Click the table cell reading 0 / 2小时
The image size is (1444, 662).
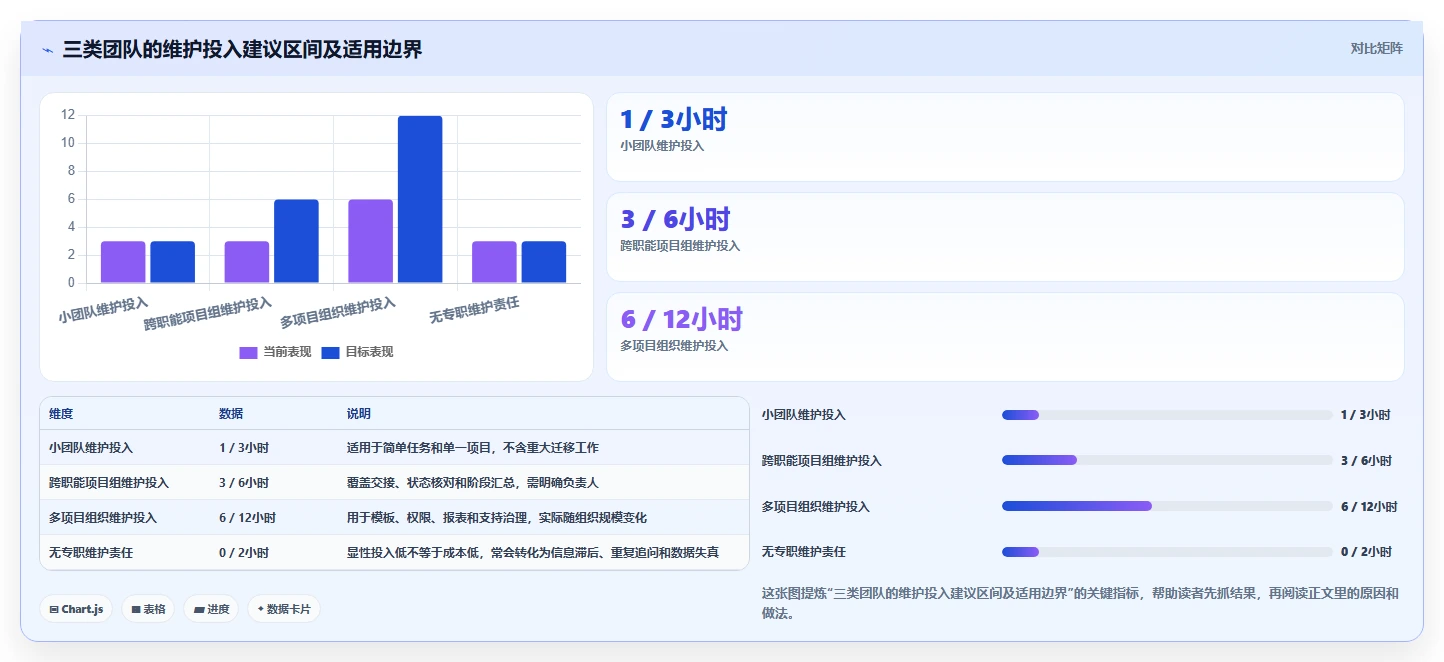[x=244, y=552]
